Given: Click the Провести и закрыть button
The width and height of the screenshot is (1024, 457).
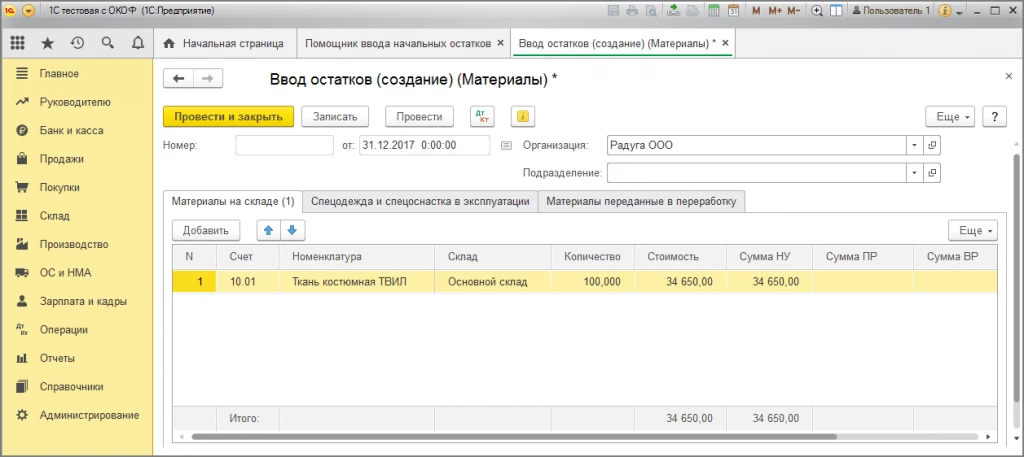Looking at the screenshot, I should click(228, 117).
